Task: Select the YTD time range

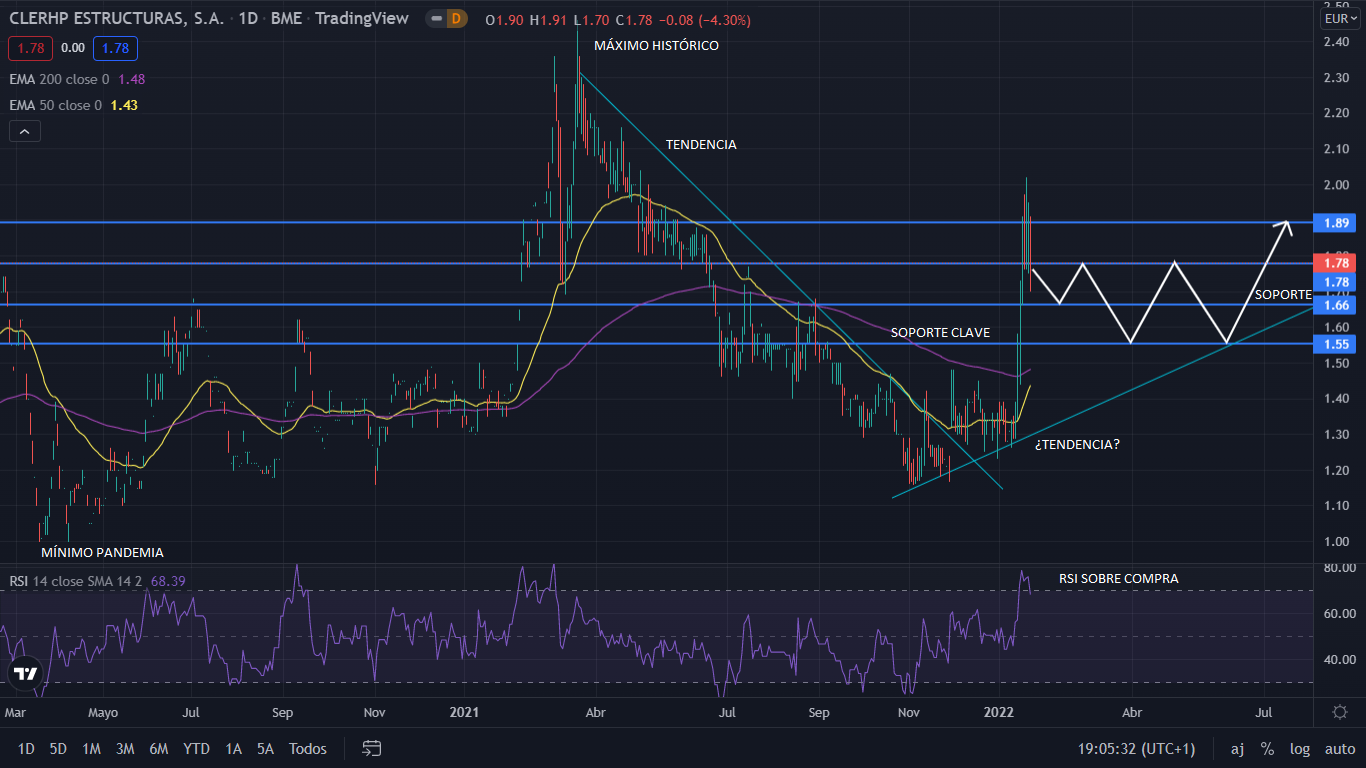Action: click(196, 748)
